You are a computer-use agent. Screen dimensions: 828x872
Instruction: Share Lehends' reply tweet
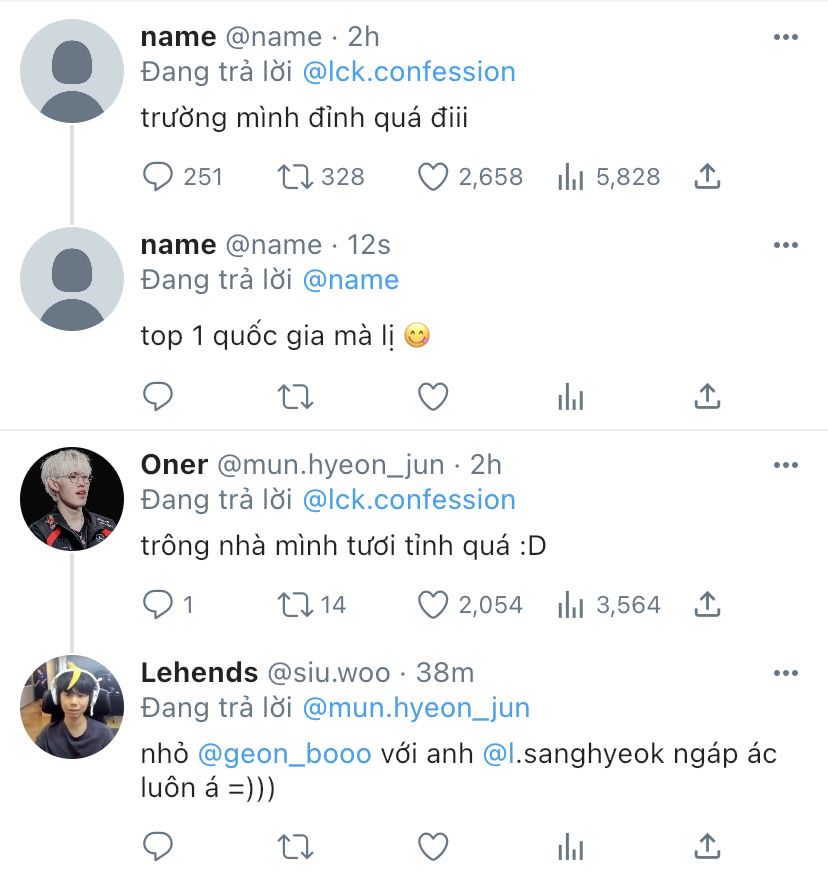tap(707, 846)
